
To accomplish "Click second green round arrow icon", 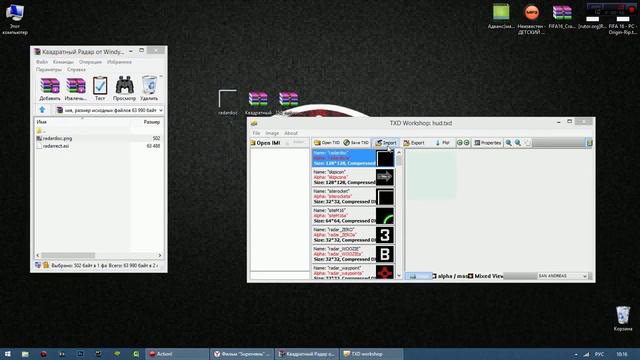I will click(467, 143).
